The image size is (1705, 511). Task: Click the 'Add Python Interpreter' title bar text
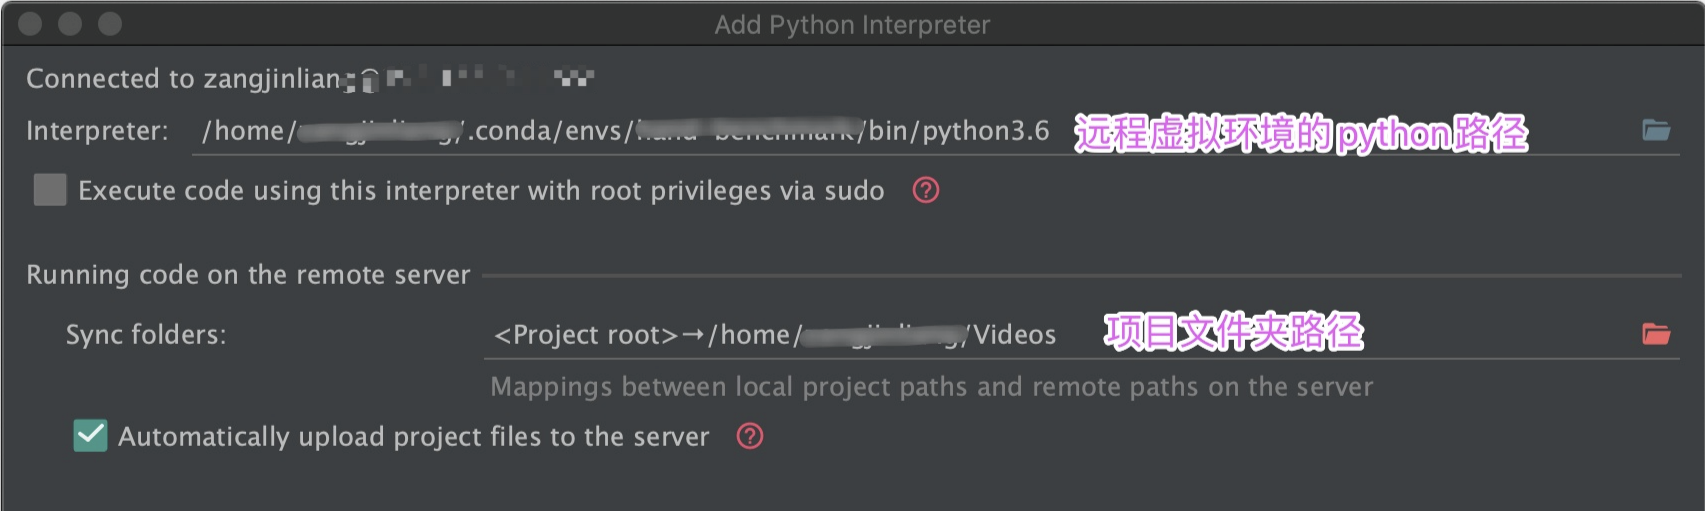tap(852, 25)
